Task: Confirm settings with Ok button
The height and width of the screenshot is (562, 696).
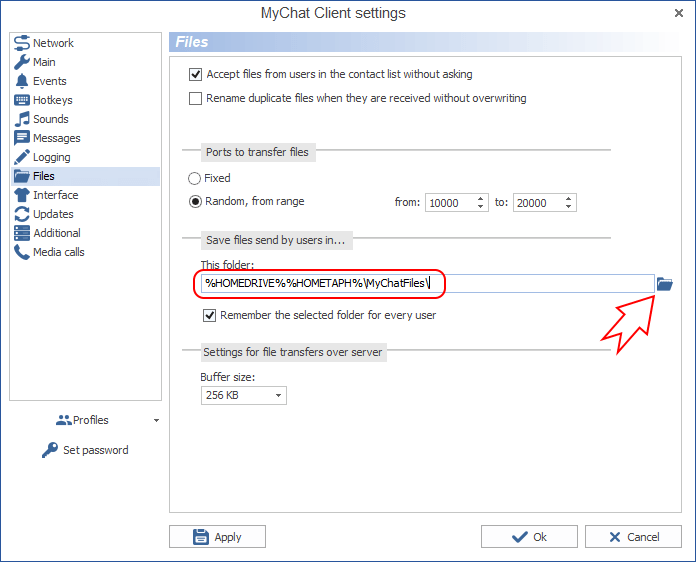Action: [529, 537]
